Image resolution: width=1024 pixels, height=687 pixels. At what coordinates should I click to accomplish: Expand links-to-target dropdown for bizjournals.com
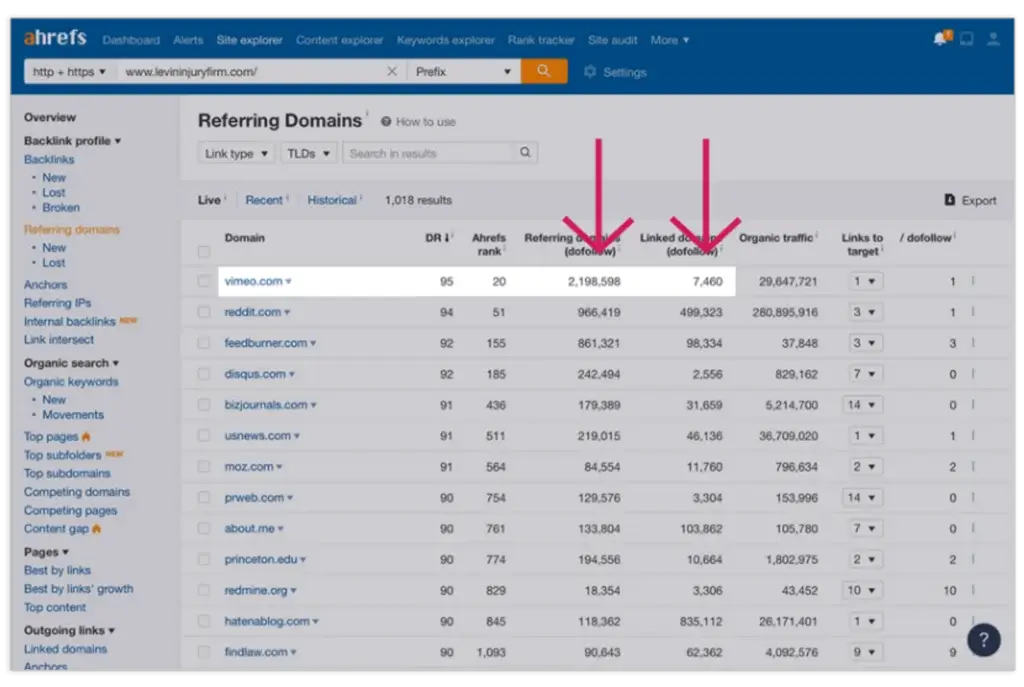pyautogui.click(x=862, y=405)
